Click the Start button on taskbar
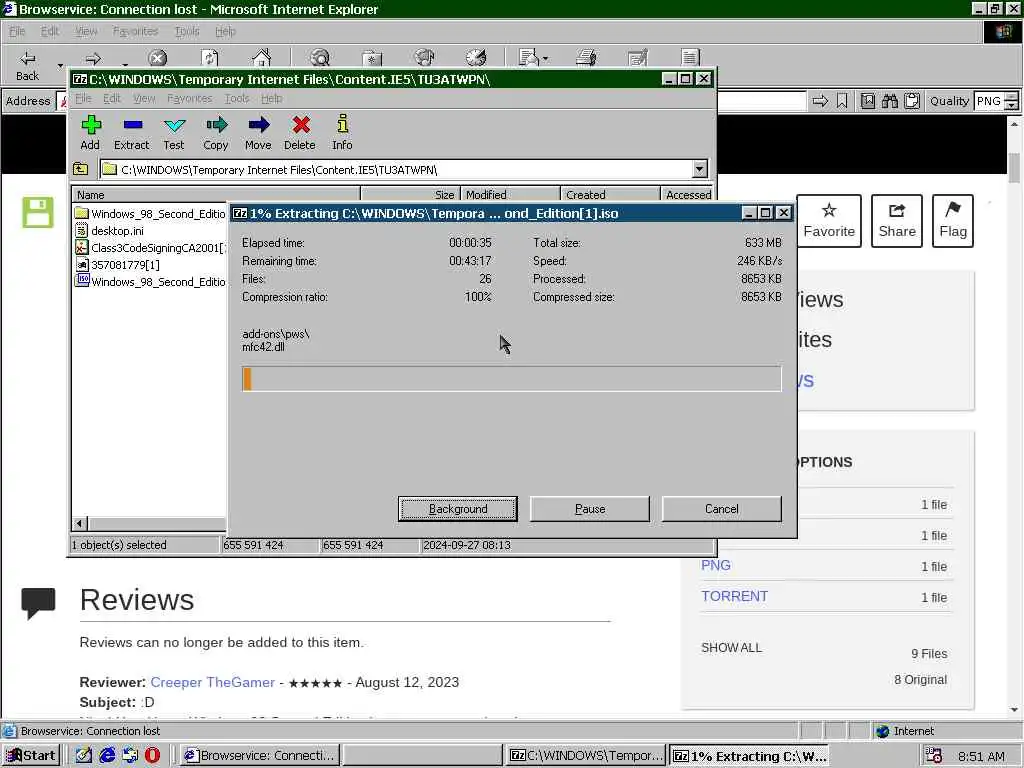This screenshot has height=768, width=1024. coord(31,756)
